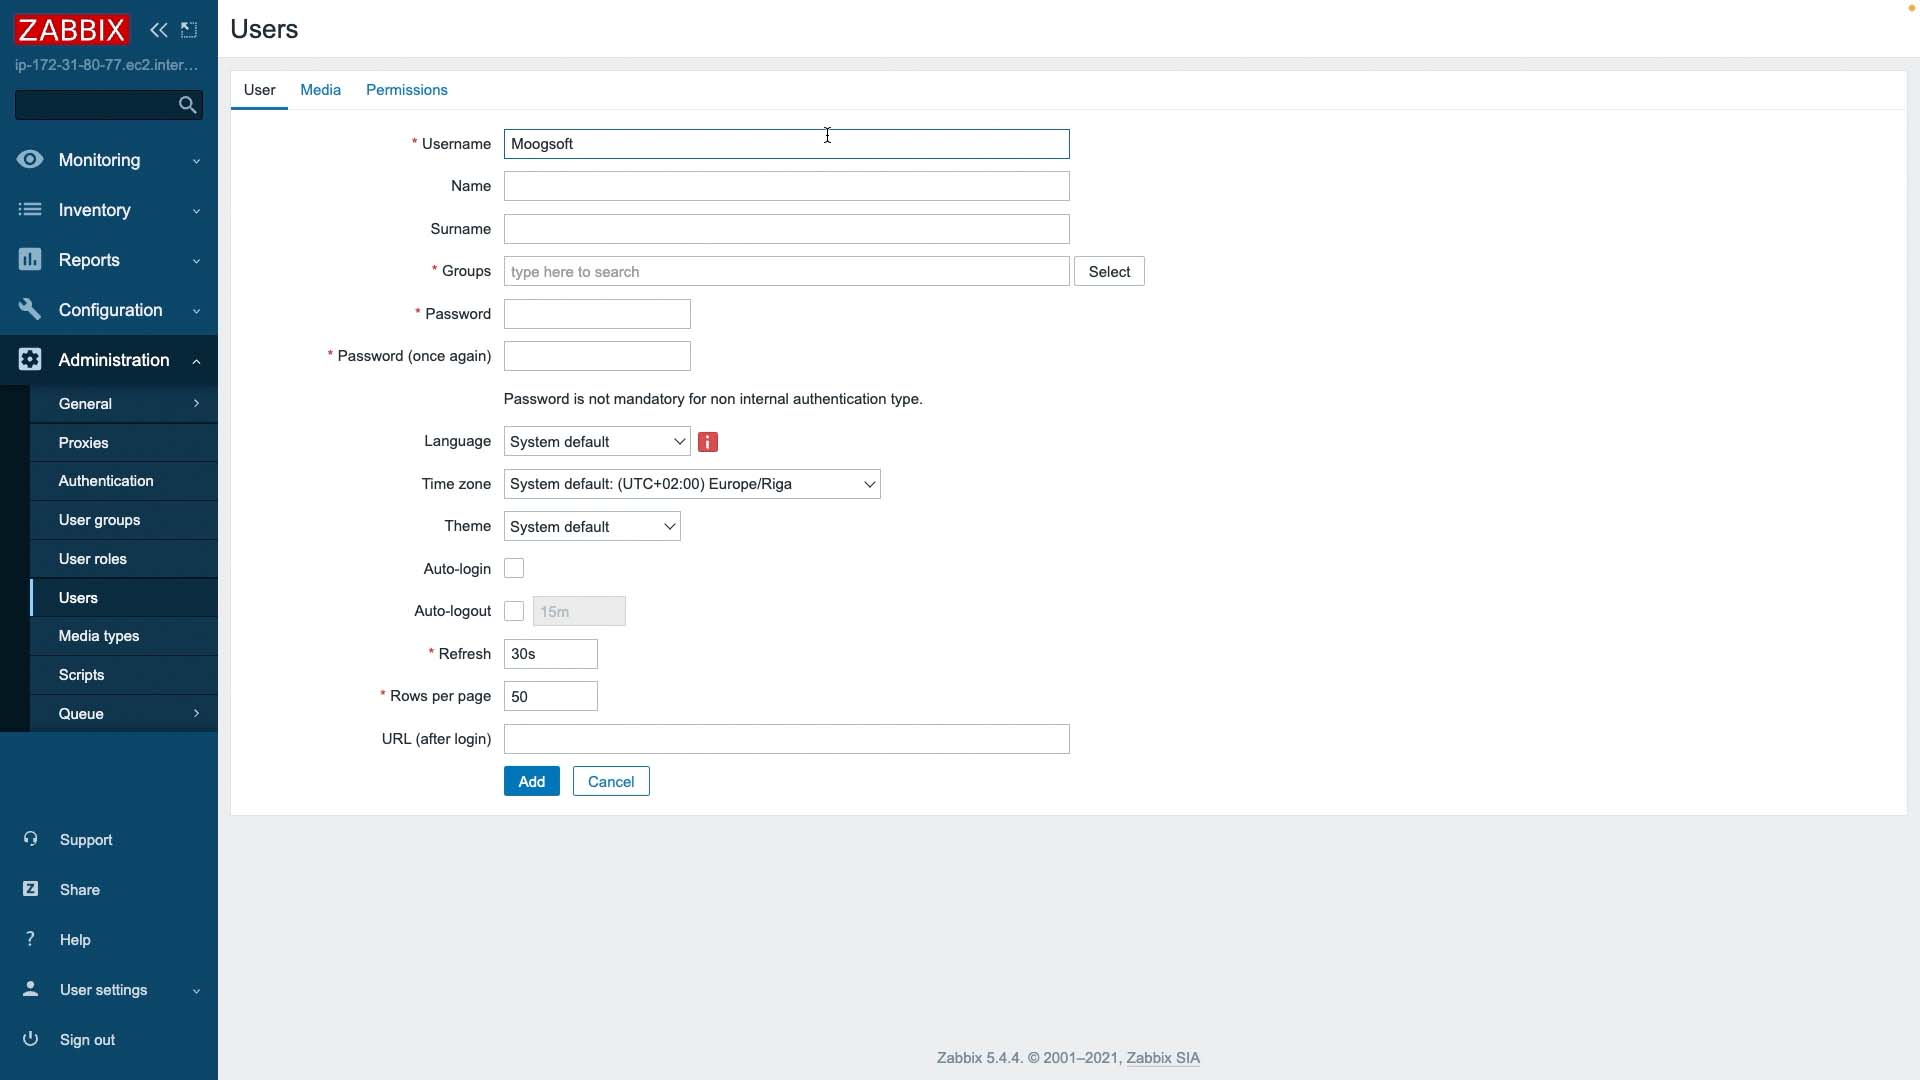Select Language system default dropdown
Screen dimensions: 1920x1080
(x=596, y=440)
